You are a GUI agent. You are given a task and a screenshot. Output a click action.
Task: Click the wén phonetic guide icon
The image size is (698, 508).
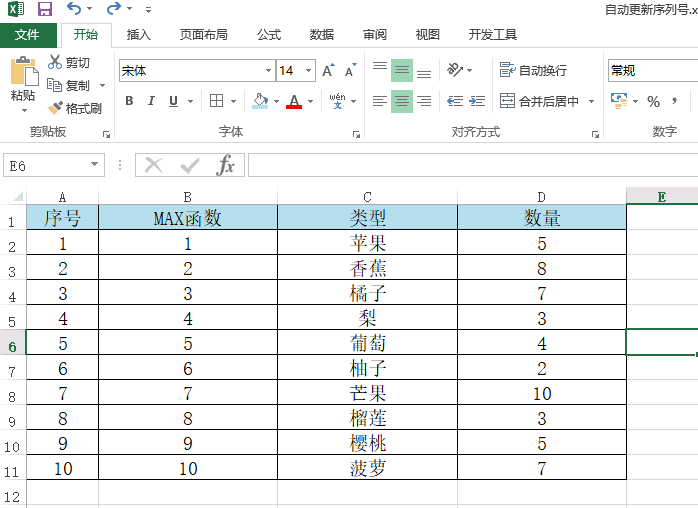pyautogui.click(x=337, y=101)
